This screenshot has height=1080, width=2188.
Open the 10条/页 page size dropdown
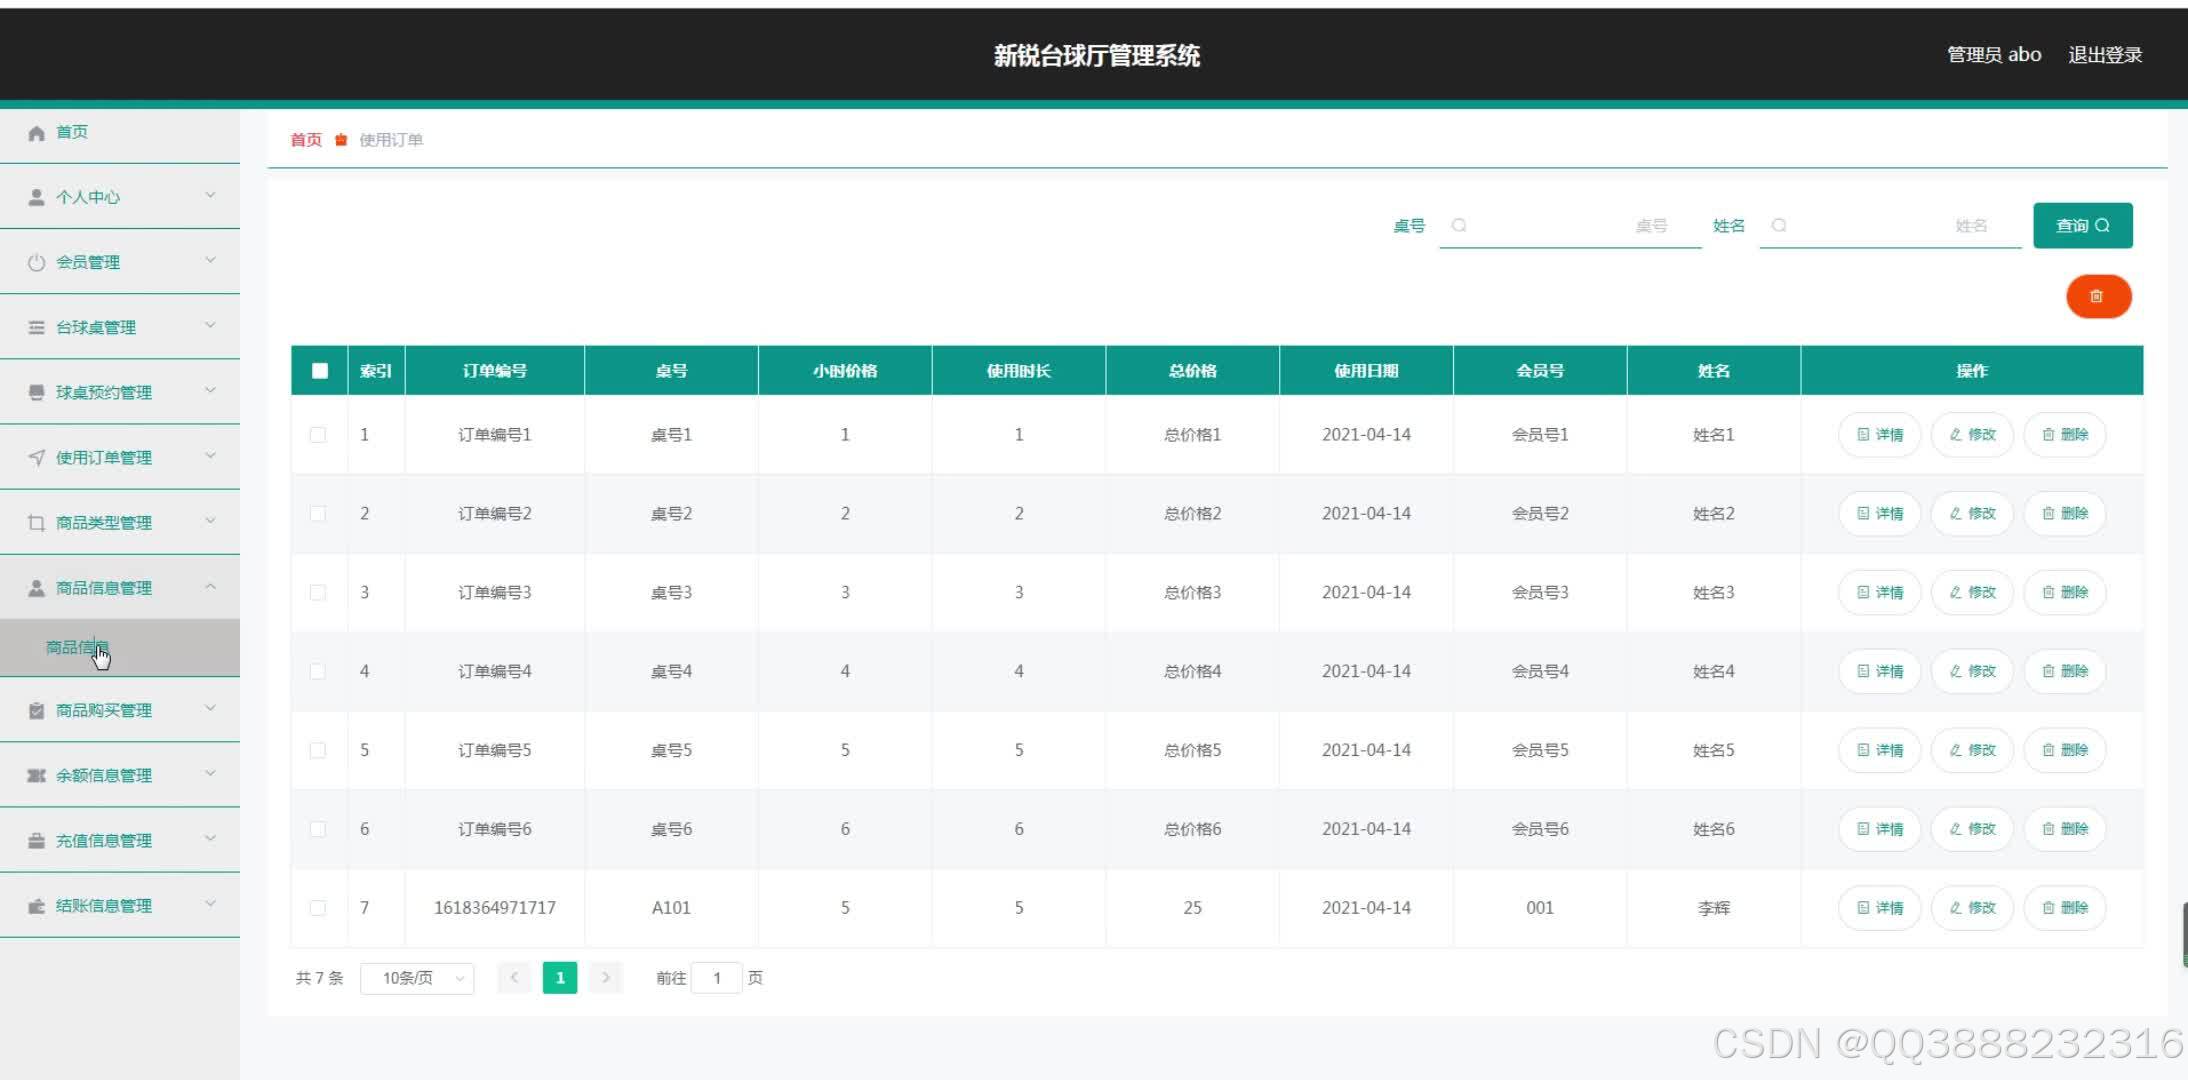tap(416, 977)
